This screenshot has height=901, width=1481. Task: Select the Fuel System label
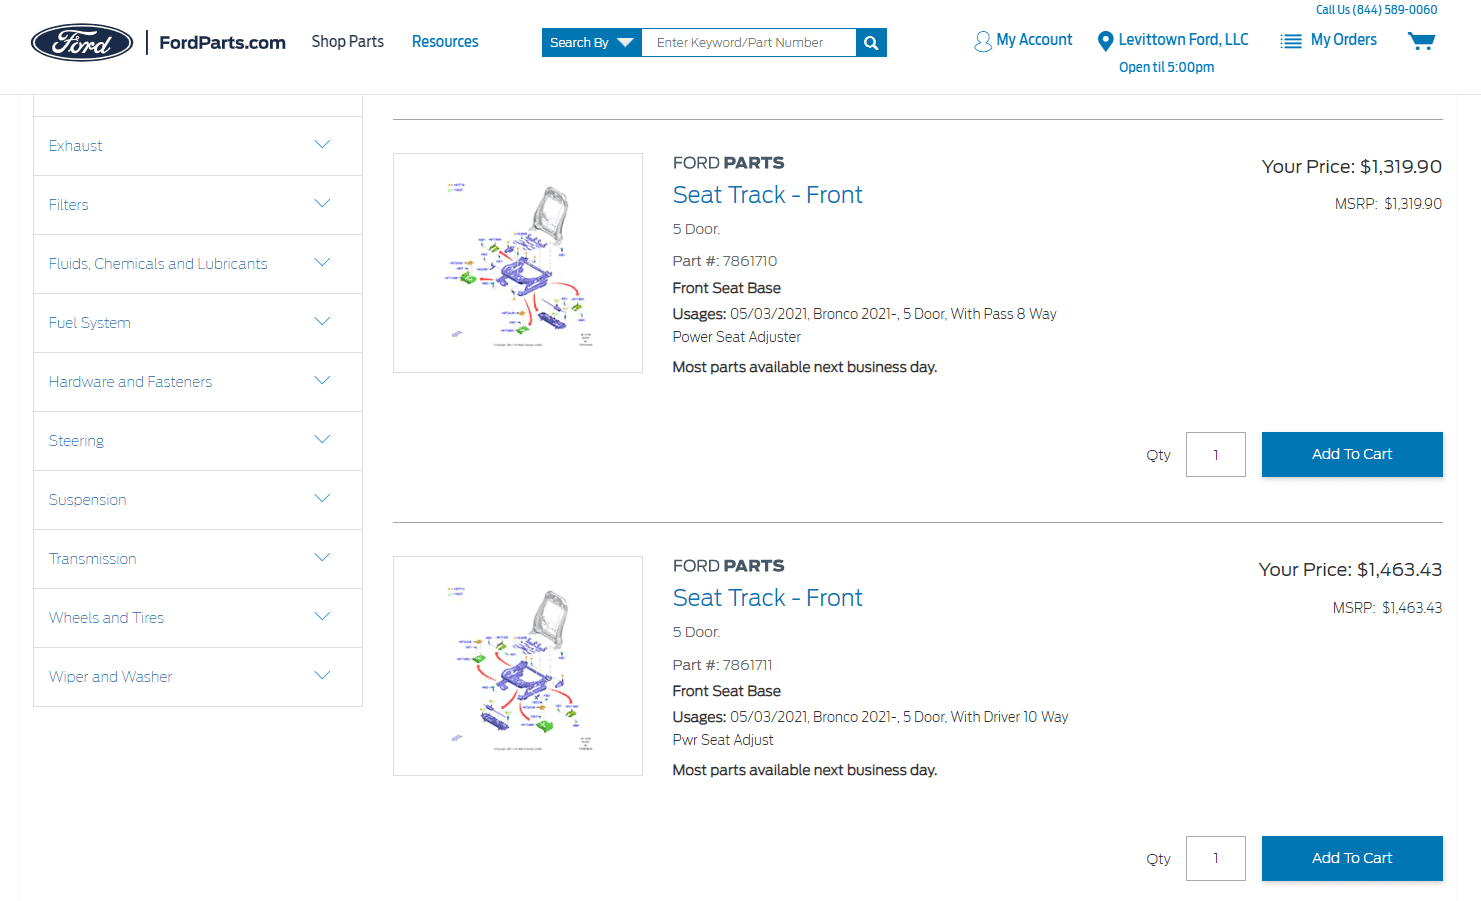[x=90, y=323]
